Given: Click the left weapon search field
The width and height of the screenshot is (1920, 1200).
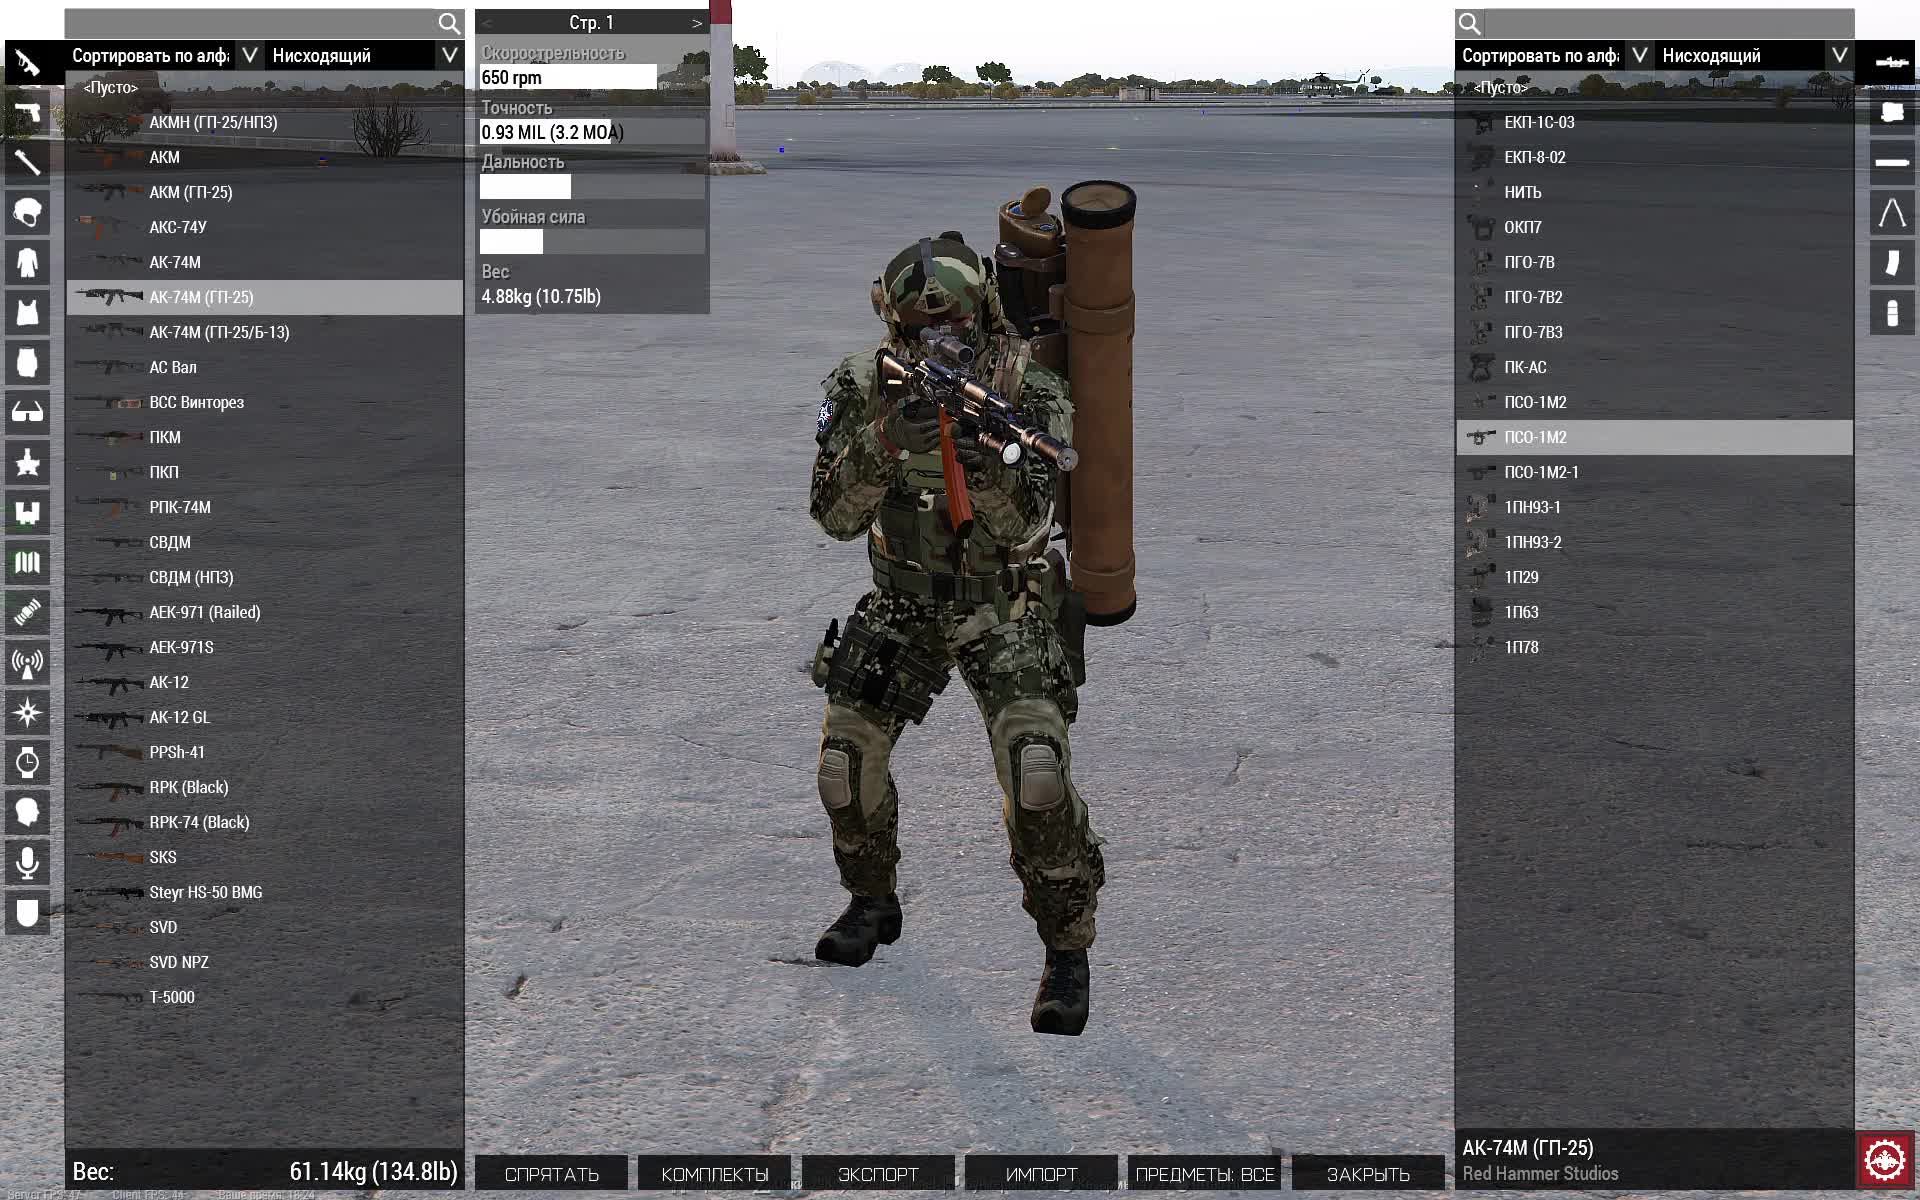Looking at the screenshot, I should click(250, 23).
